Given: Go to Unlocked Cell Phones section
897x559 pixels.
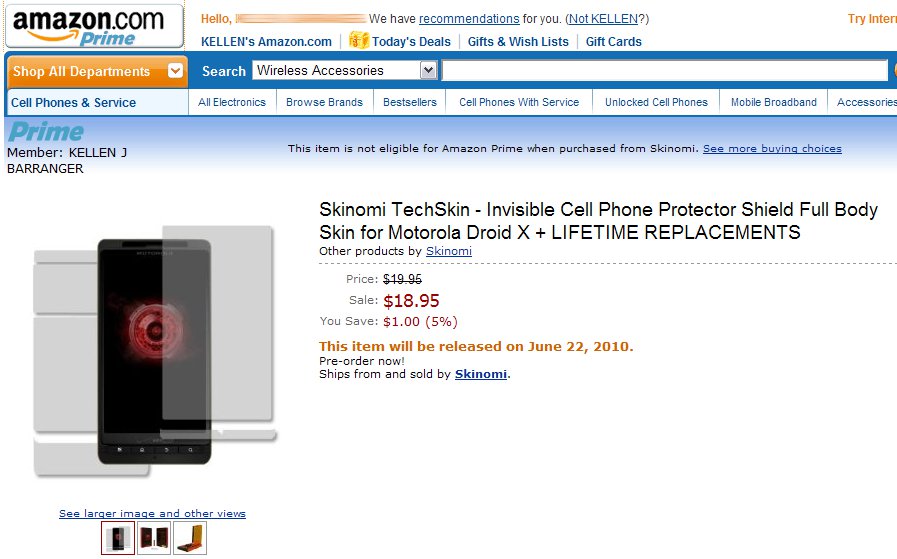Looking at the screenshot, I should 656,102.
